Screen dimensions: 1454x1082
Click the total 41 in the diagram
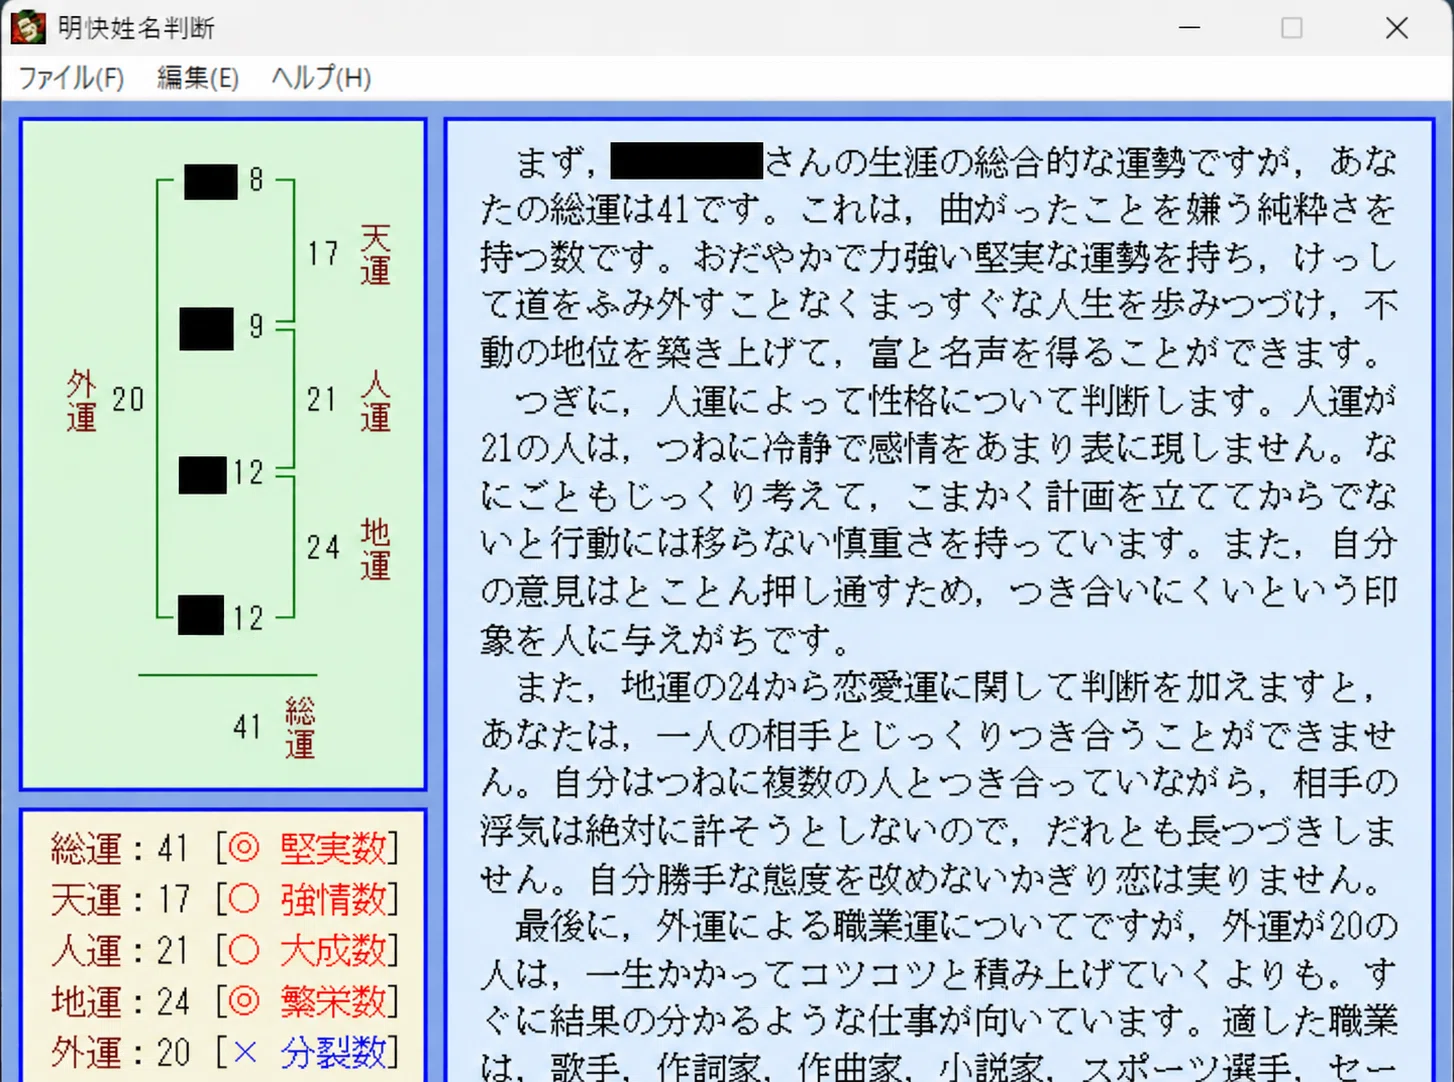tap(247, 727)
